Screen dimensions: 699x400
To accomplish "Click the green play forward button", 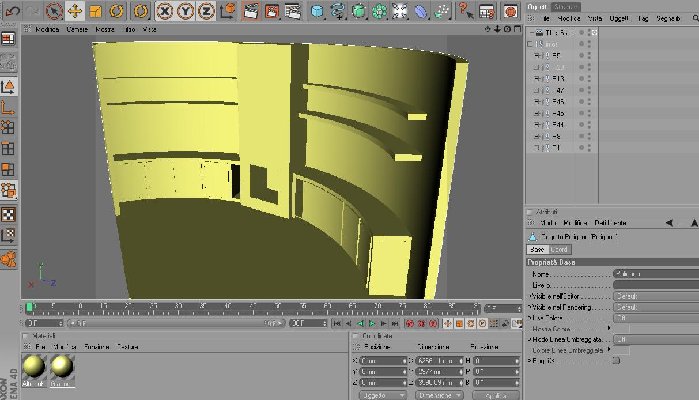I will tap(372, 323).
